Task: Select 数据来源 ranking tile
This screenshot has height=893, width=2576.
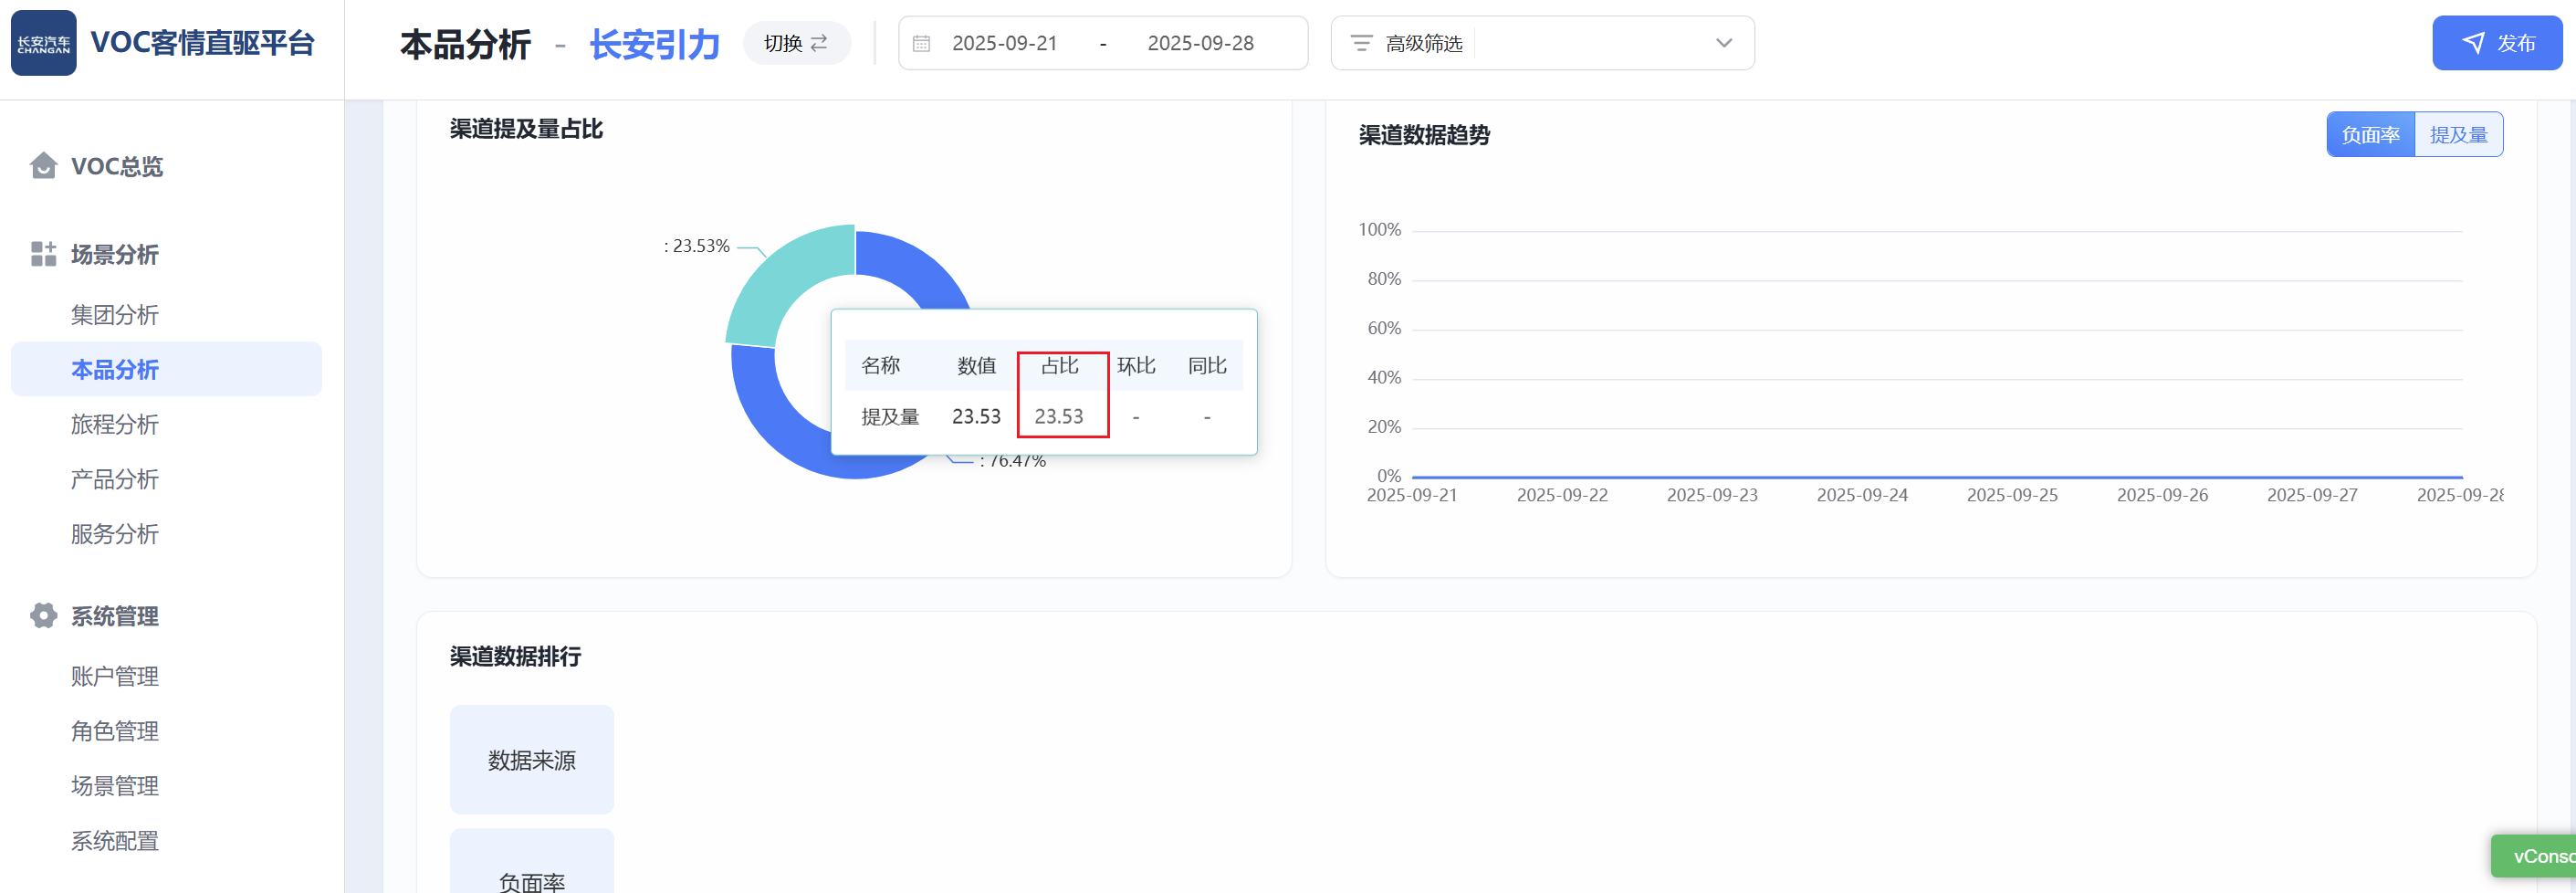Action: (x=531, y=760)
